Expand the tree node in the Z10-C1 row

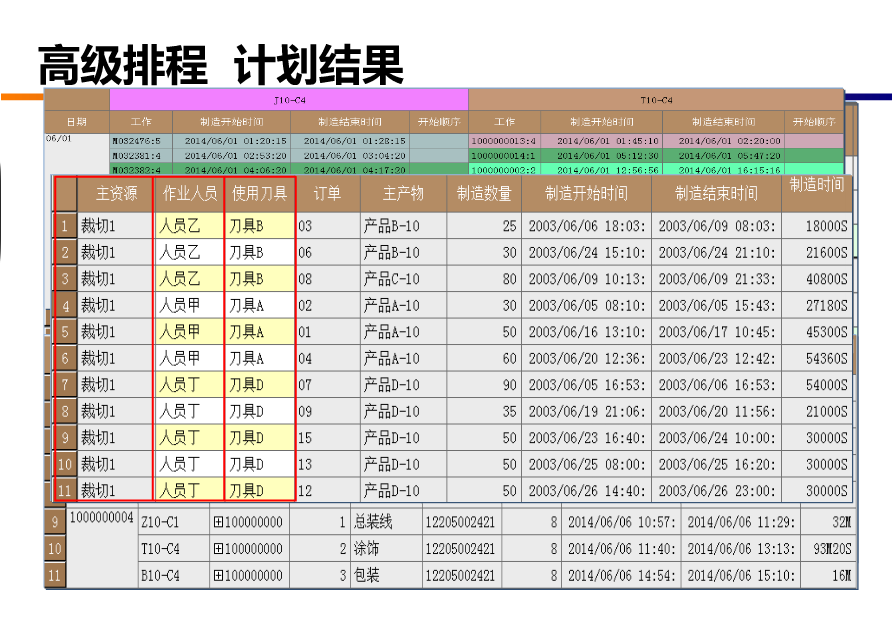pos(218,522)
